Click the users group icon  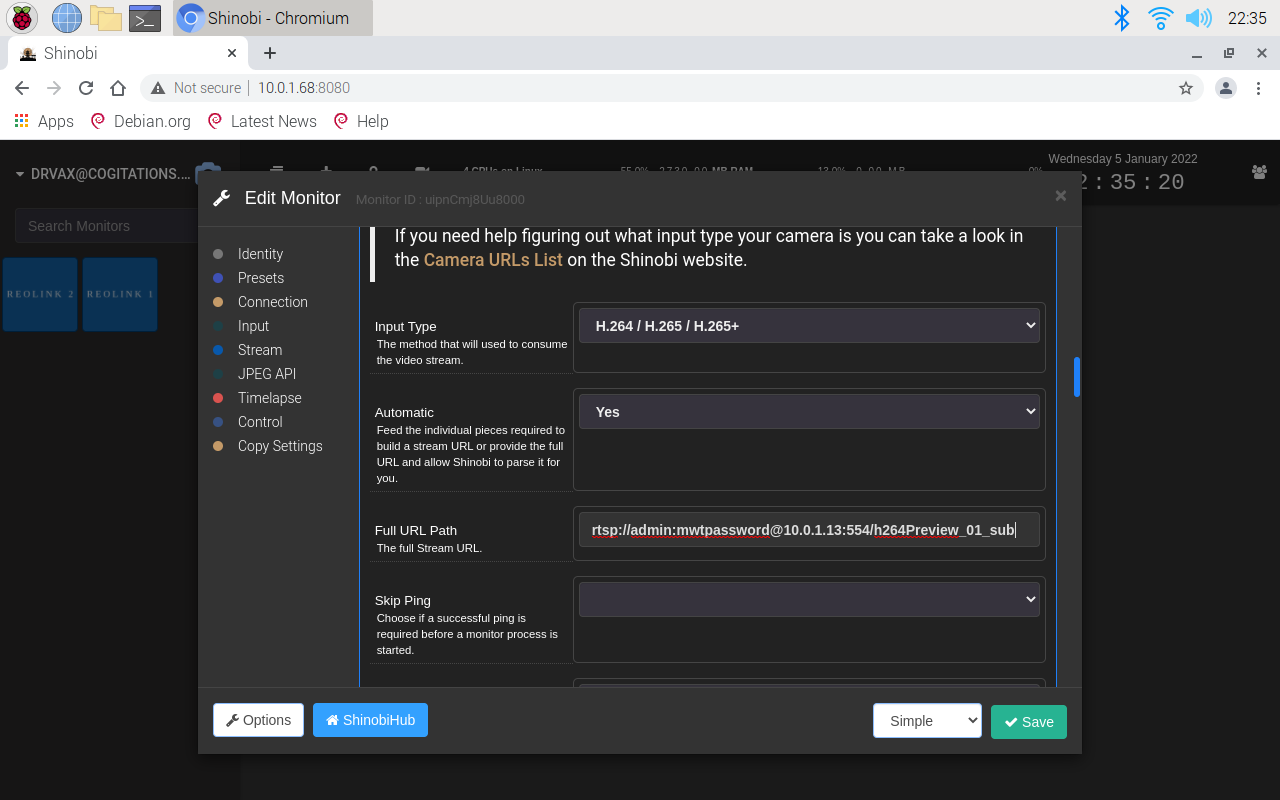pos(1259,172)
